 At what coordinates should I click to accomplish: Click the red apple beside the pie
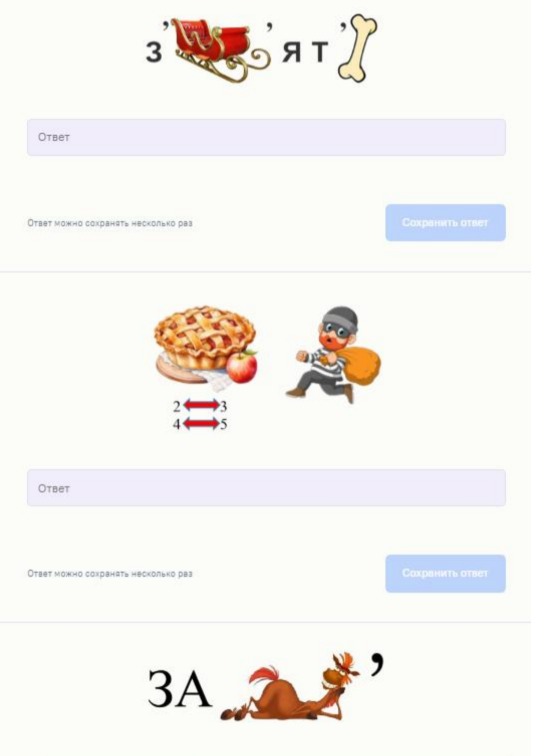click(x=242, y=367)
